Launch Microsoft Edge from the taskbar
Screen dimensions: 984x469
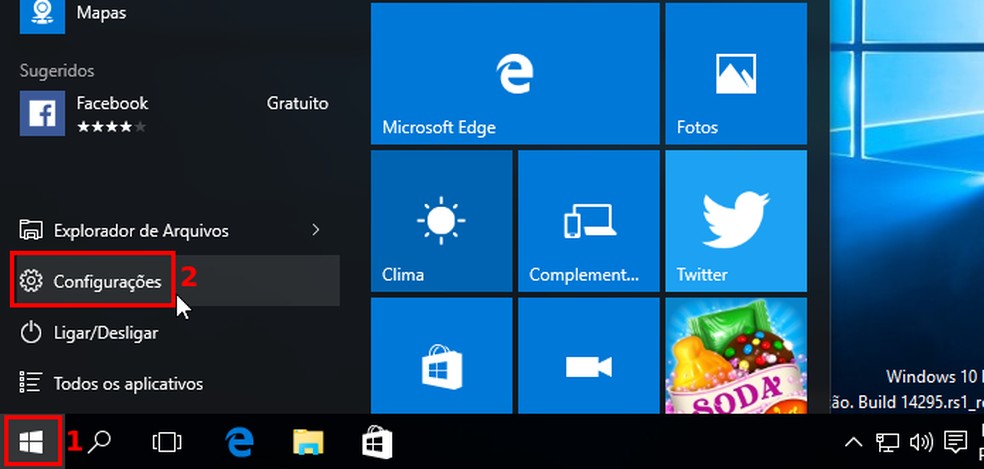[x=239, y=442]
